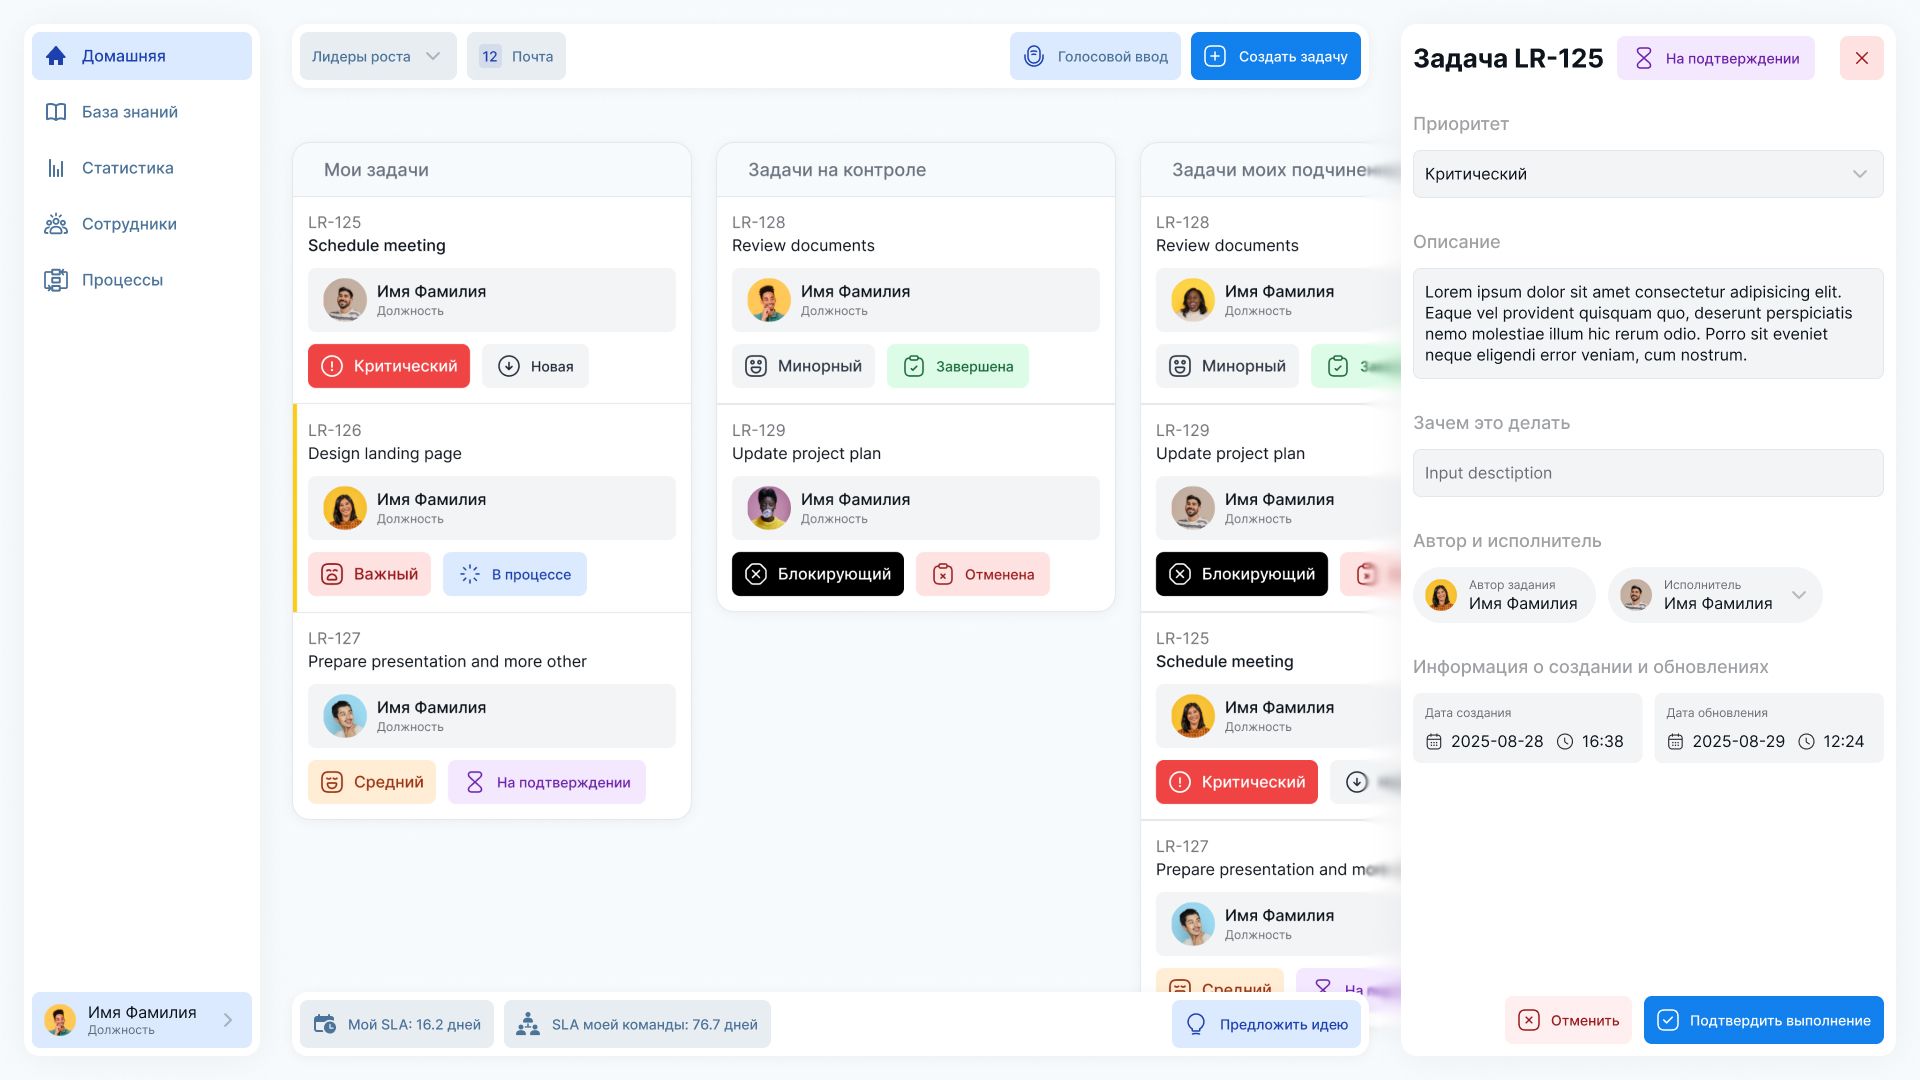Click the exclamation icon on LR-125 Критический tag

point(331,366)
